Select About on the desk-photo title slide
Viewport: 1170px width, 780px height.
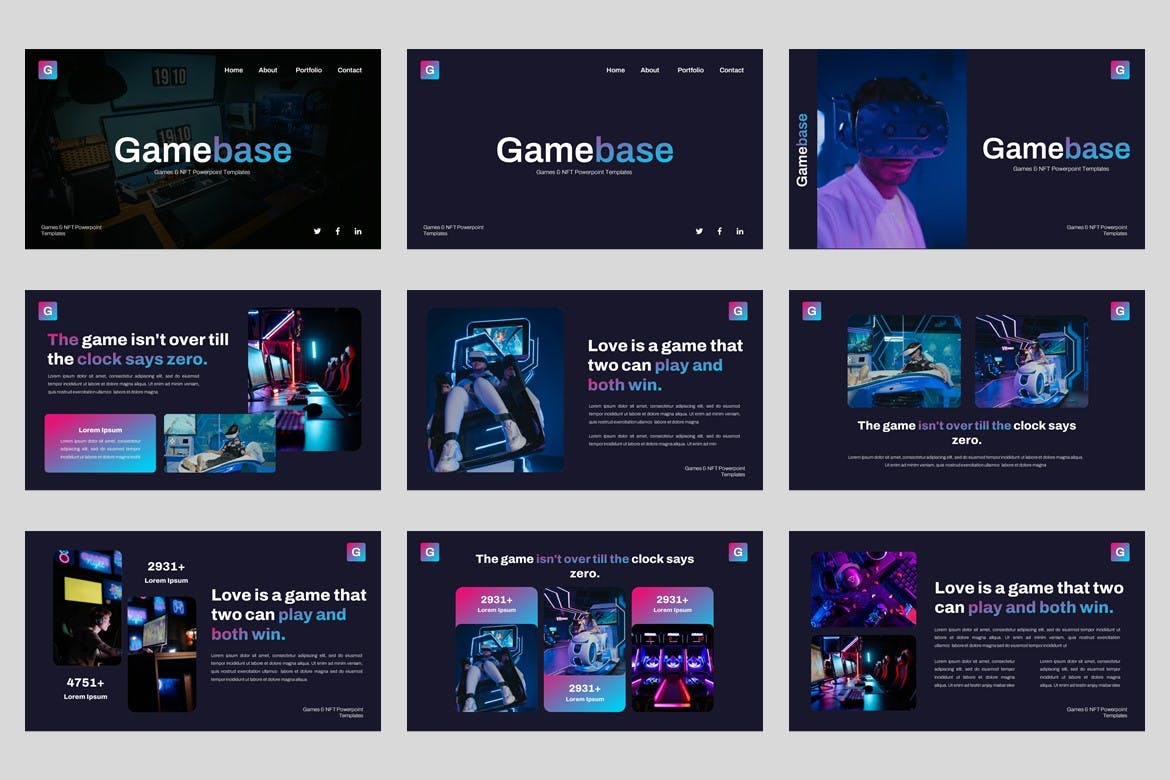[268, 70]
